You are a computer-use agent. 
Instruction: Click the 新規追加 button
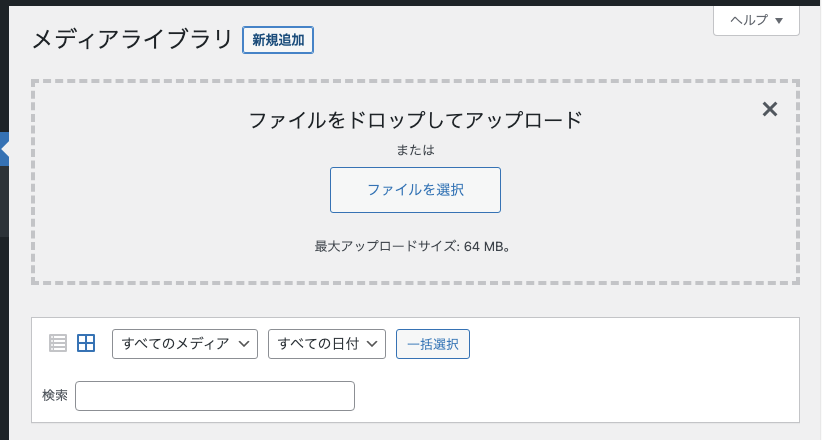click(278, 40)
